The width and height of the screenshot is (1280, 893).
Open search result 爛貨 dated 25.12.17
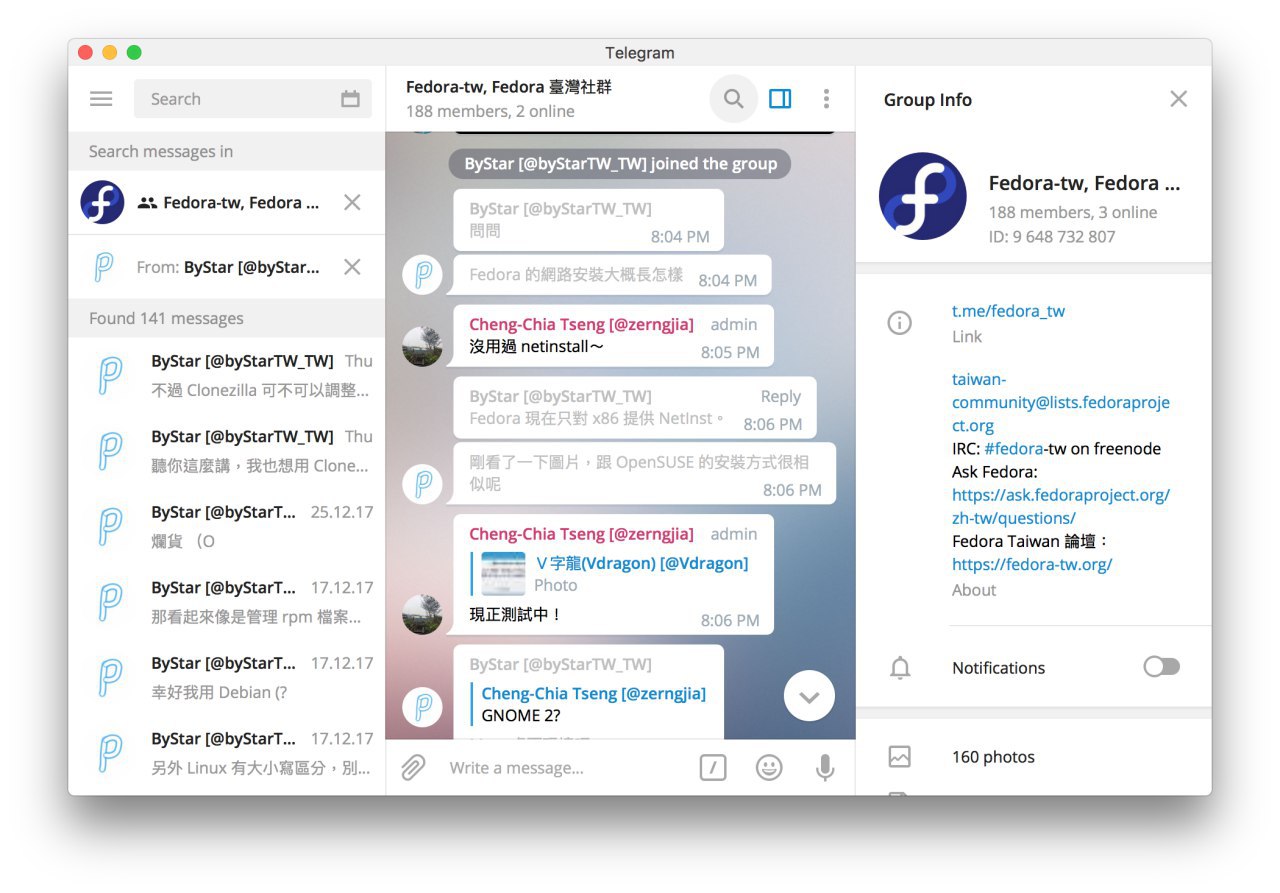[x=226, y=527]
